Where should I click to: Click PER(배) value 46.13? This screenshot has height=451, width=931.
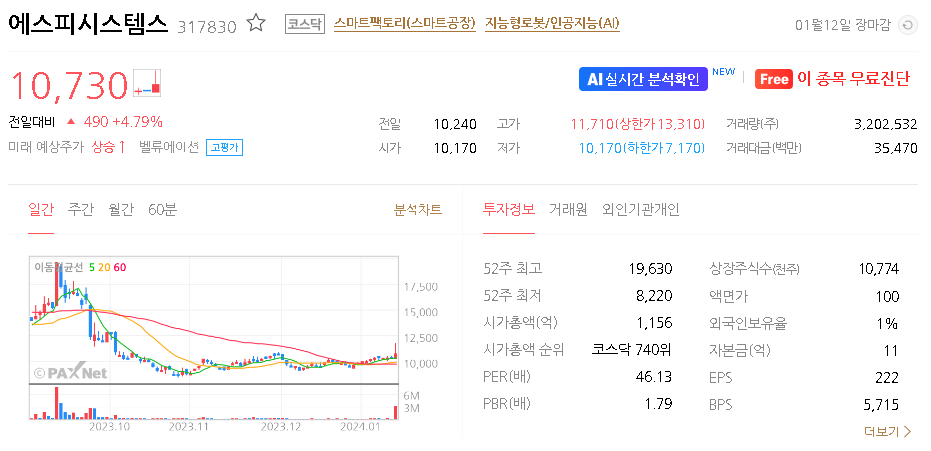tap(655, 377)
